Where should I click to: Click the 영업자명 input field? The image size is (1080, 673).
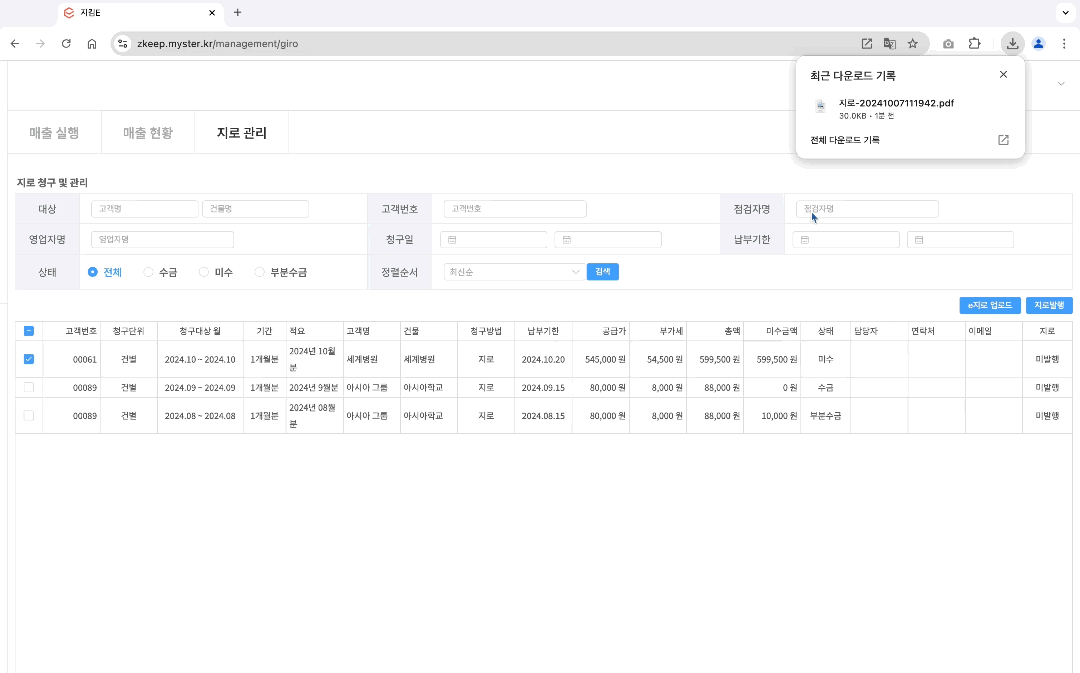click(163, 240)
